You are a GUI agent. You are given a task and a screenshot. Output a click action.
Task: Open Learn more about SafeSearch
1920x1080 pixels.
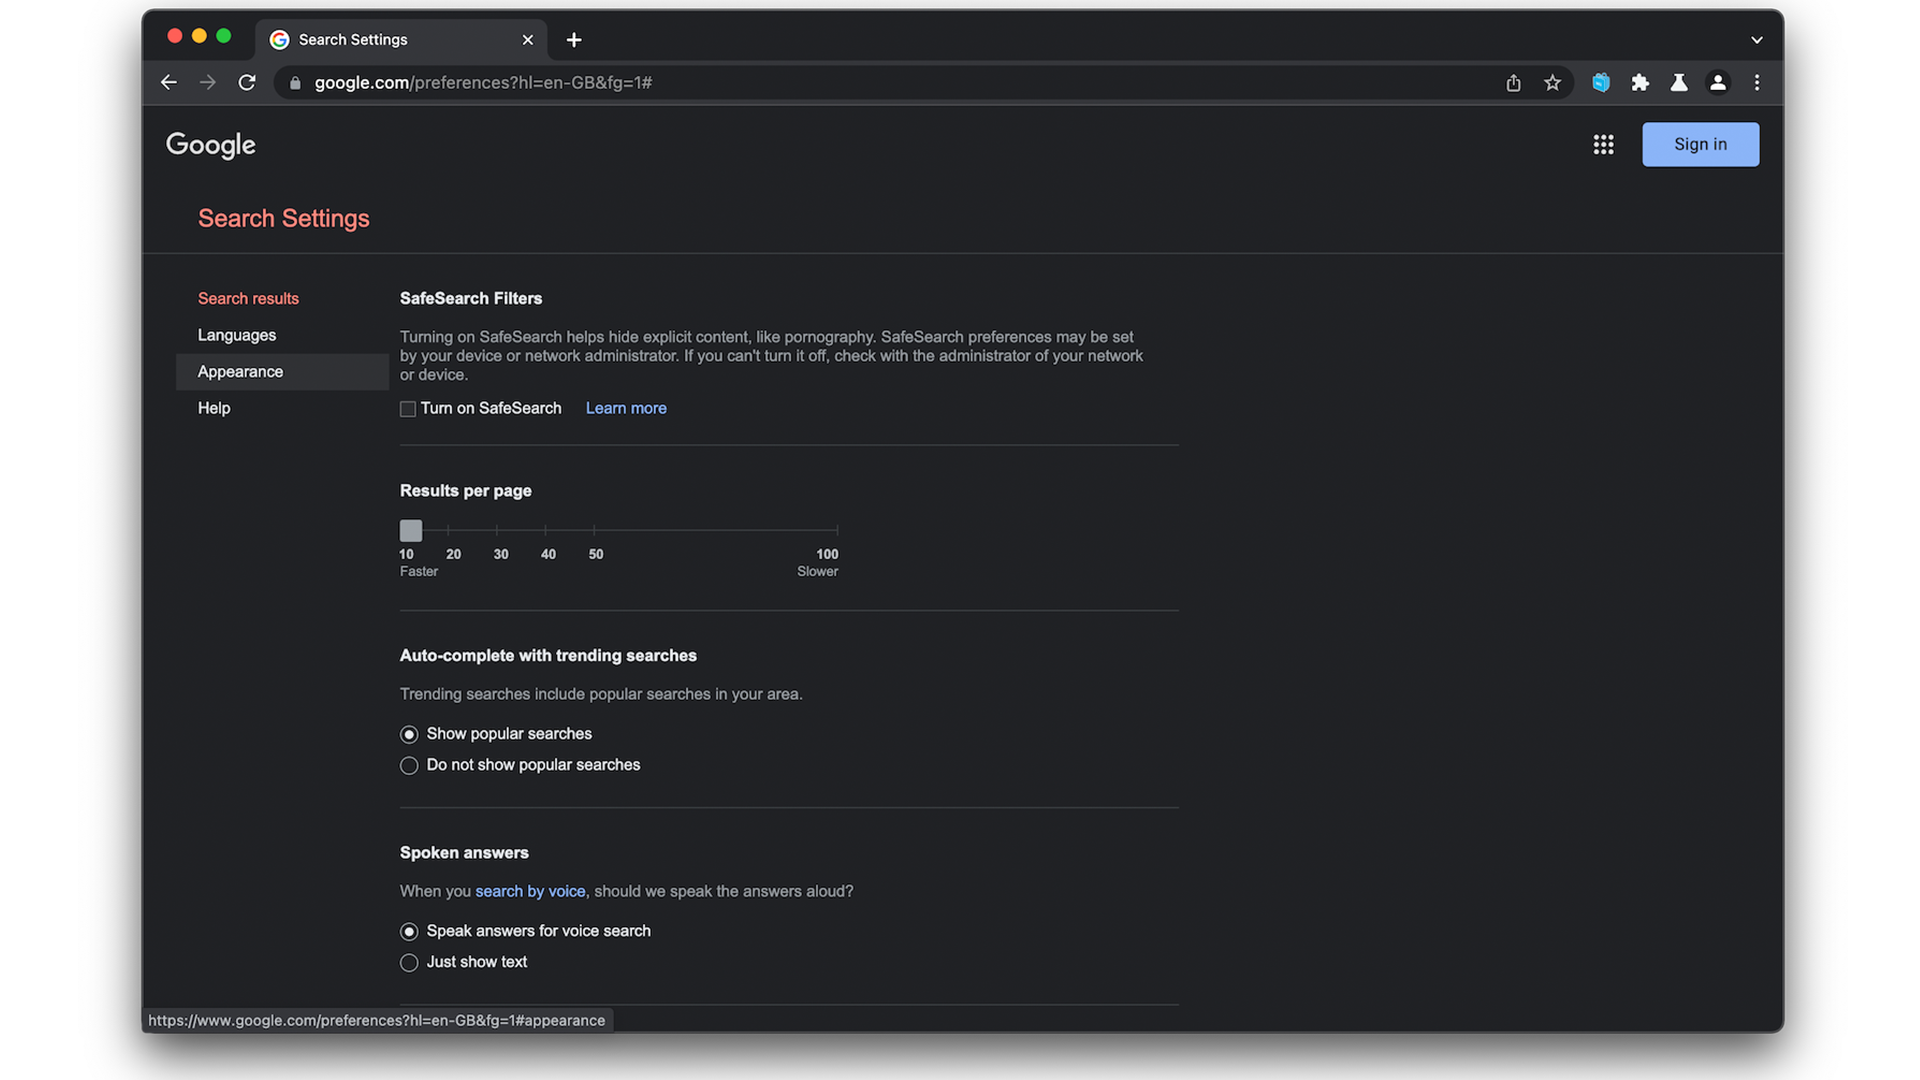pyautogui.click(x=626, y=408)
